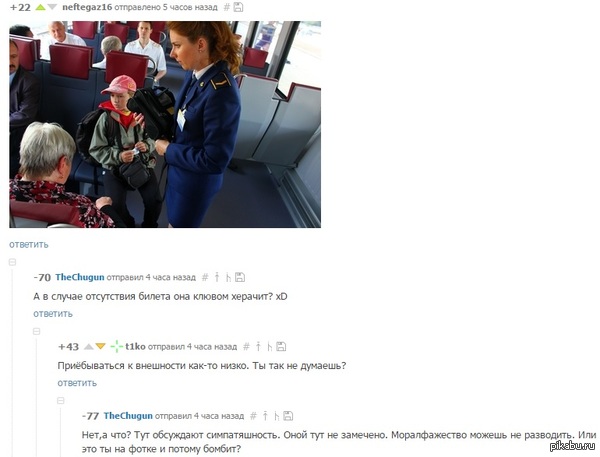Click ответить under the клювом comment
Viewport: 600px width, 457px height.
53,314
